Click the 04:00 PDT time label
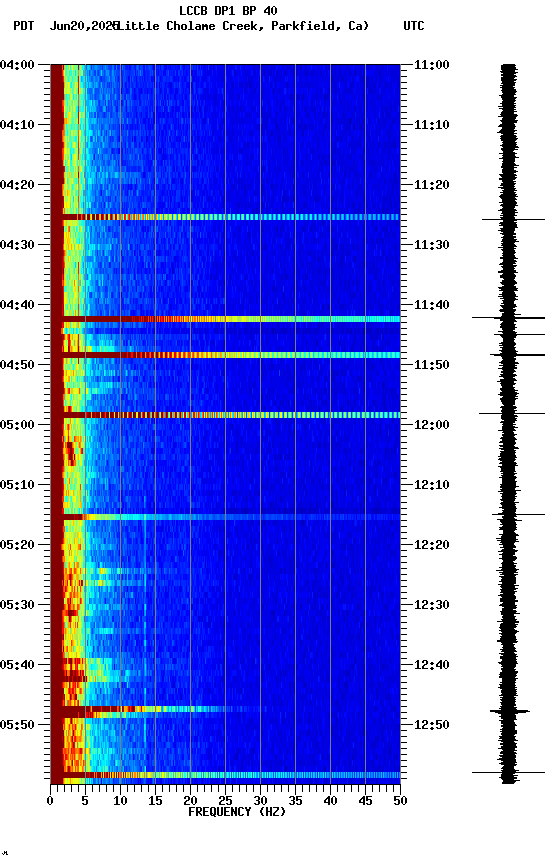 tap(17, 65)
